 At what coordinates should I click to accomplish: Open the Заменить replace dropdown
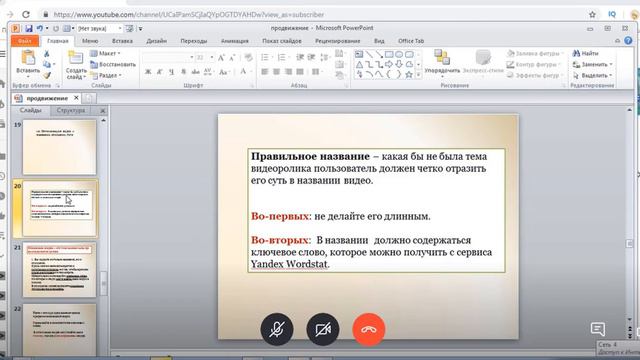(593, 64)
